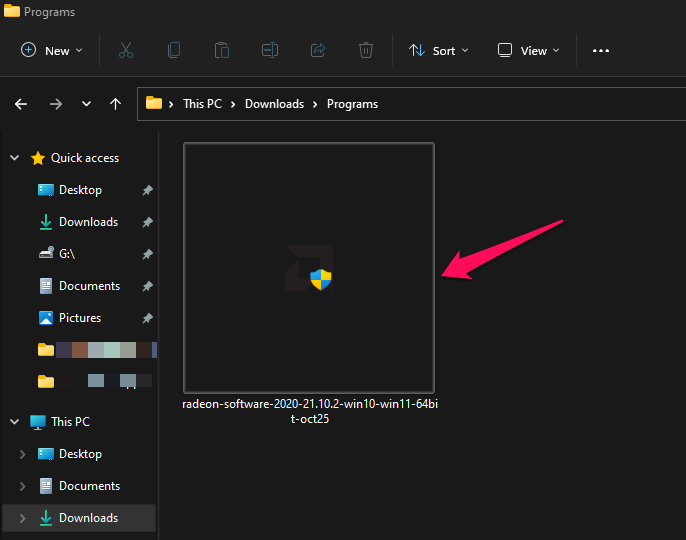Click the folder icon in address bar
Image resolution: width=686 pixels, height=540 pixels.
(154, 103)
